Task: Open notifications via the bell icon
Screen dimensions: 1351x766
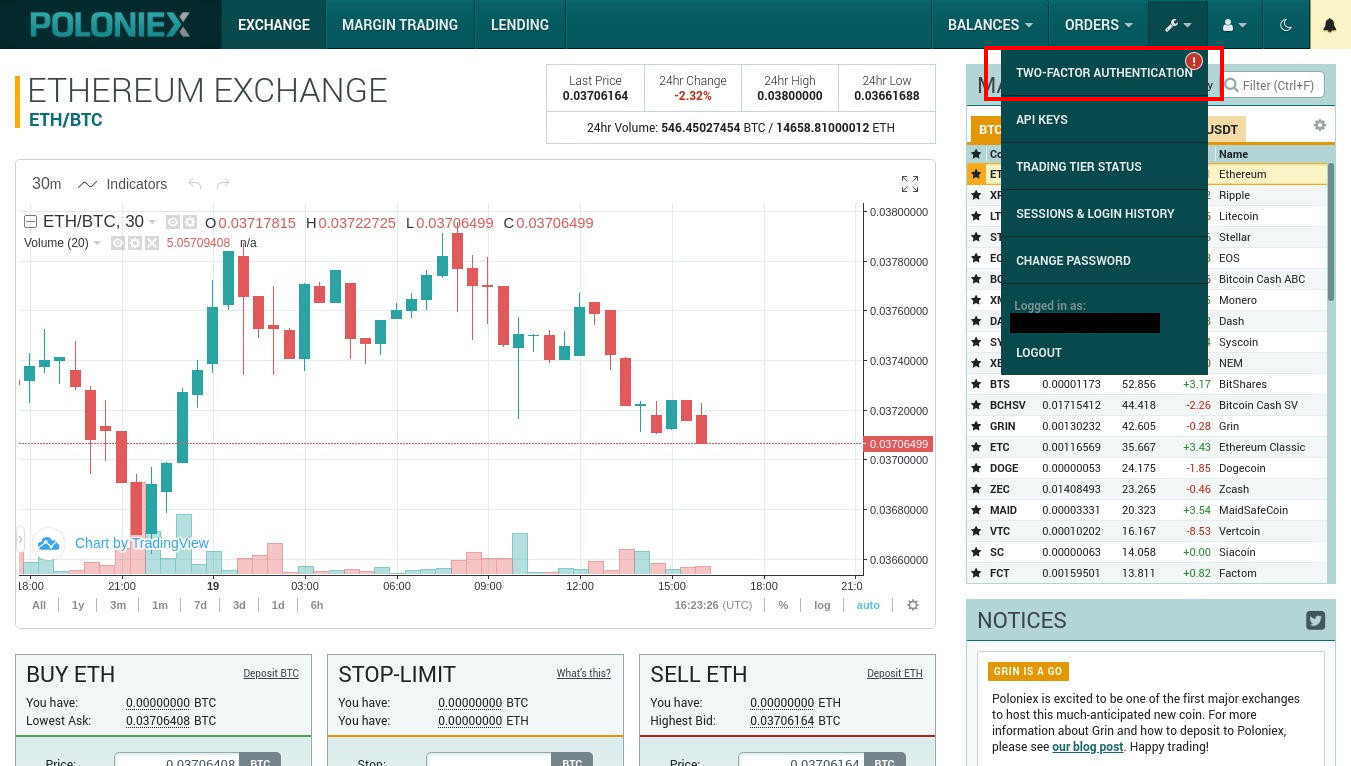Action: click(1329, 25)
